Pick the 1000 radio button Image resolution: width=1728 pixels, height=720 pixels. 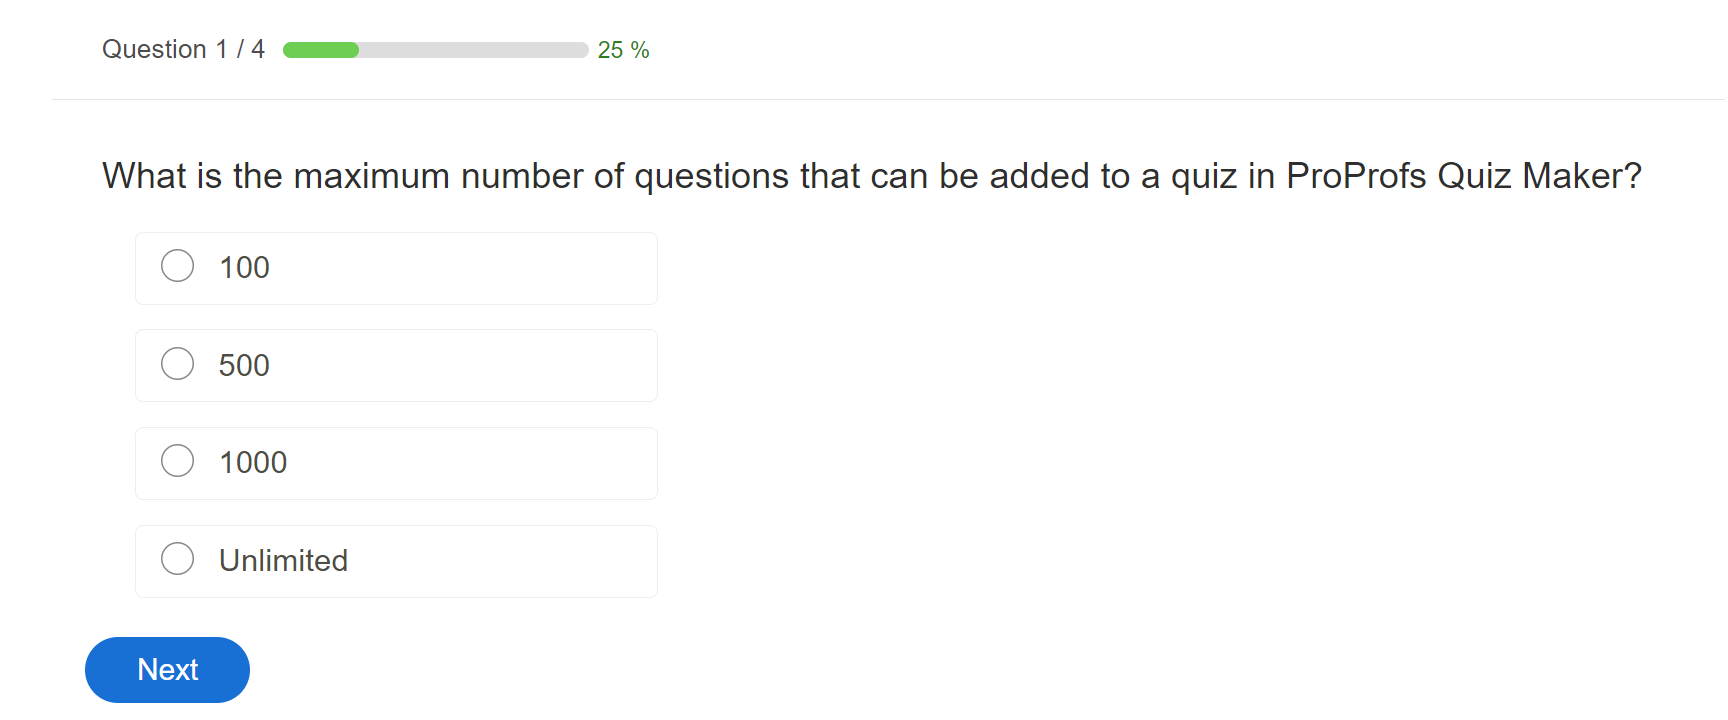click(178, 461)
